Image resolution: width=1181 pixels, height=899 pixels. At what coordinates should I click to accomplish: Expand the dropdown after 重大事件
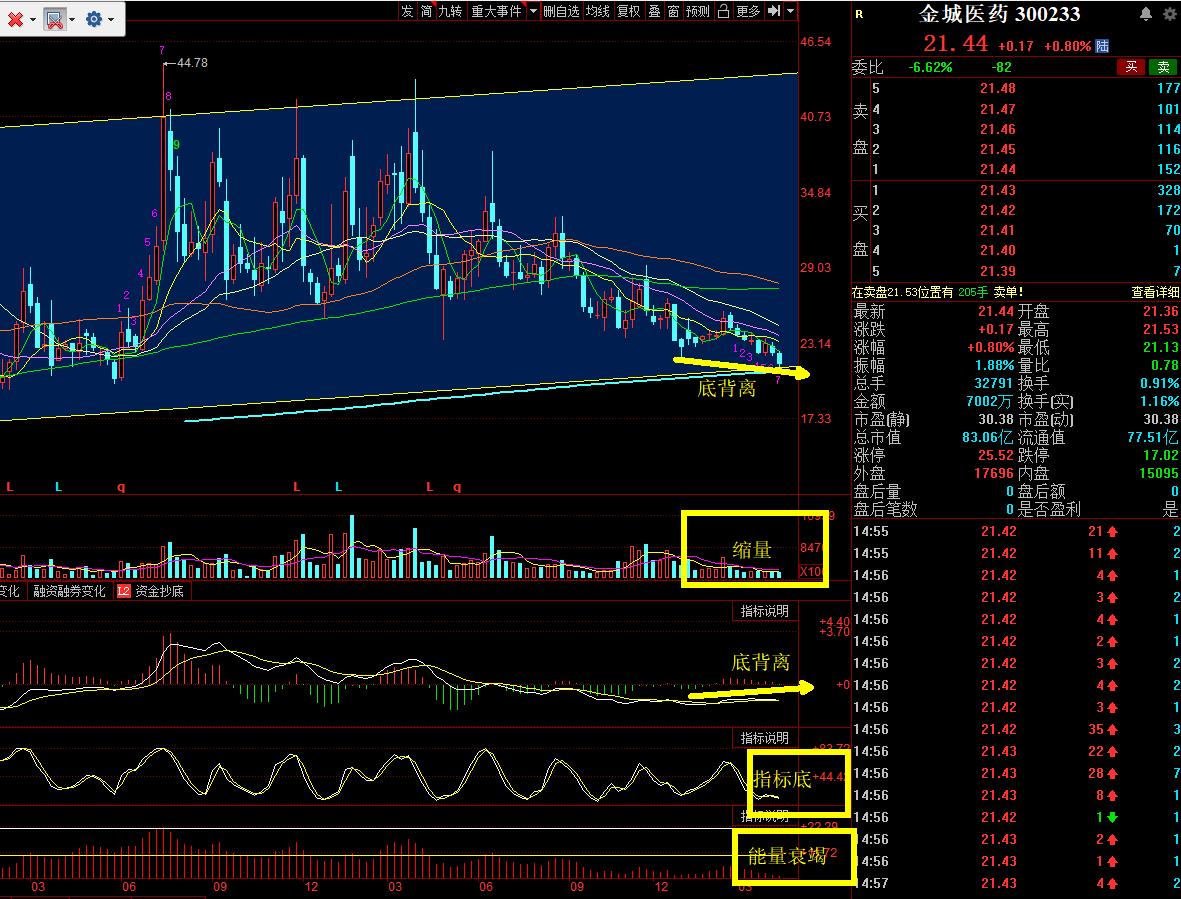tap(533, 11)
